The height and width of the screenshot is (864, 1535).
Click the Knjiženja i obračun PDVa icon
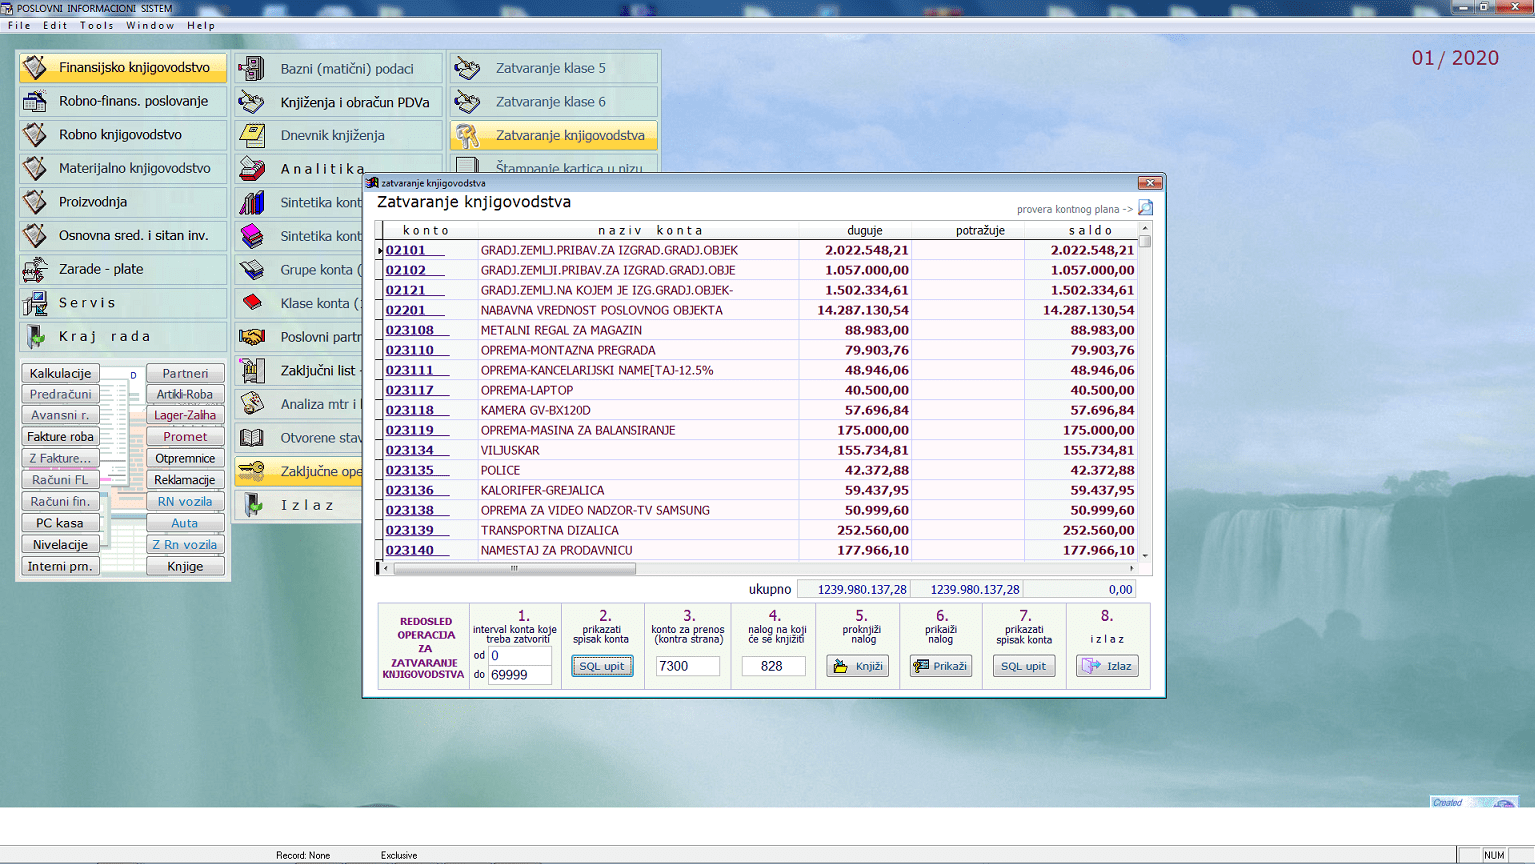click(x=252, y=102)
